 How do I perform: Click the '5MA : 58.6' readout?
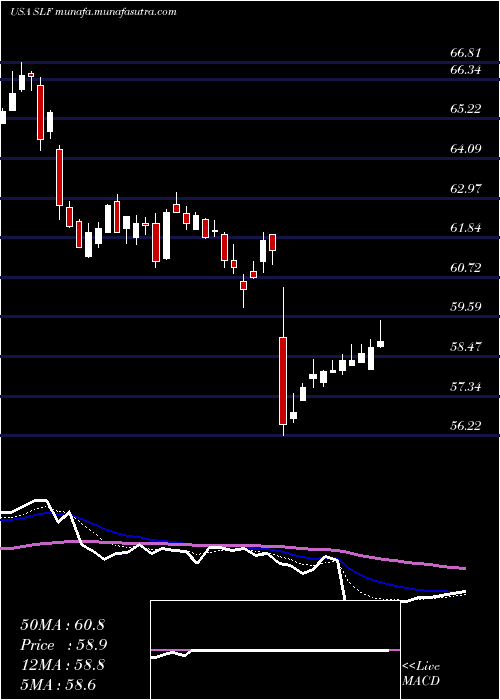[59, 684]
